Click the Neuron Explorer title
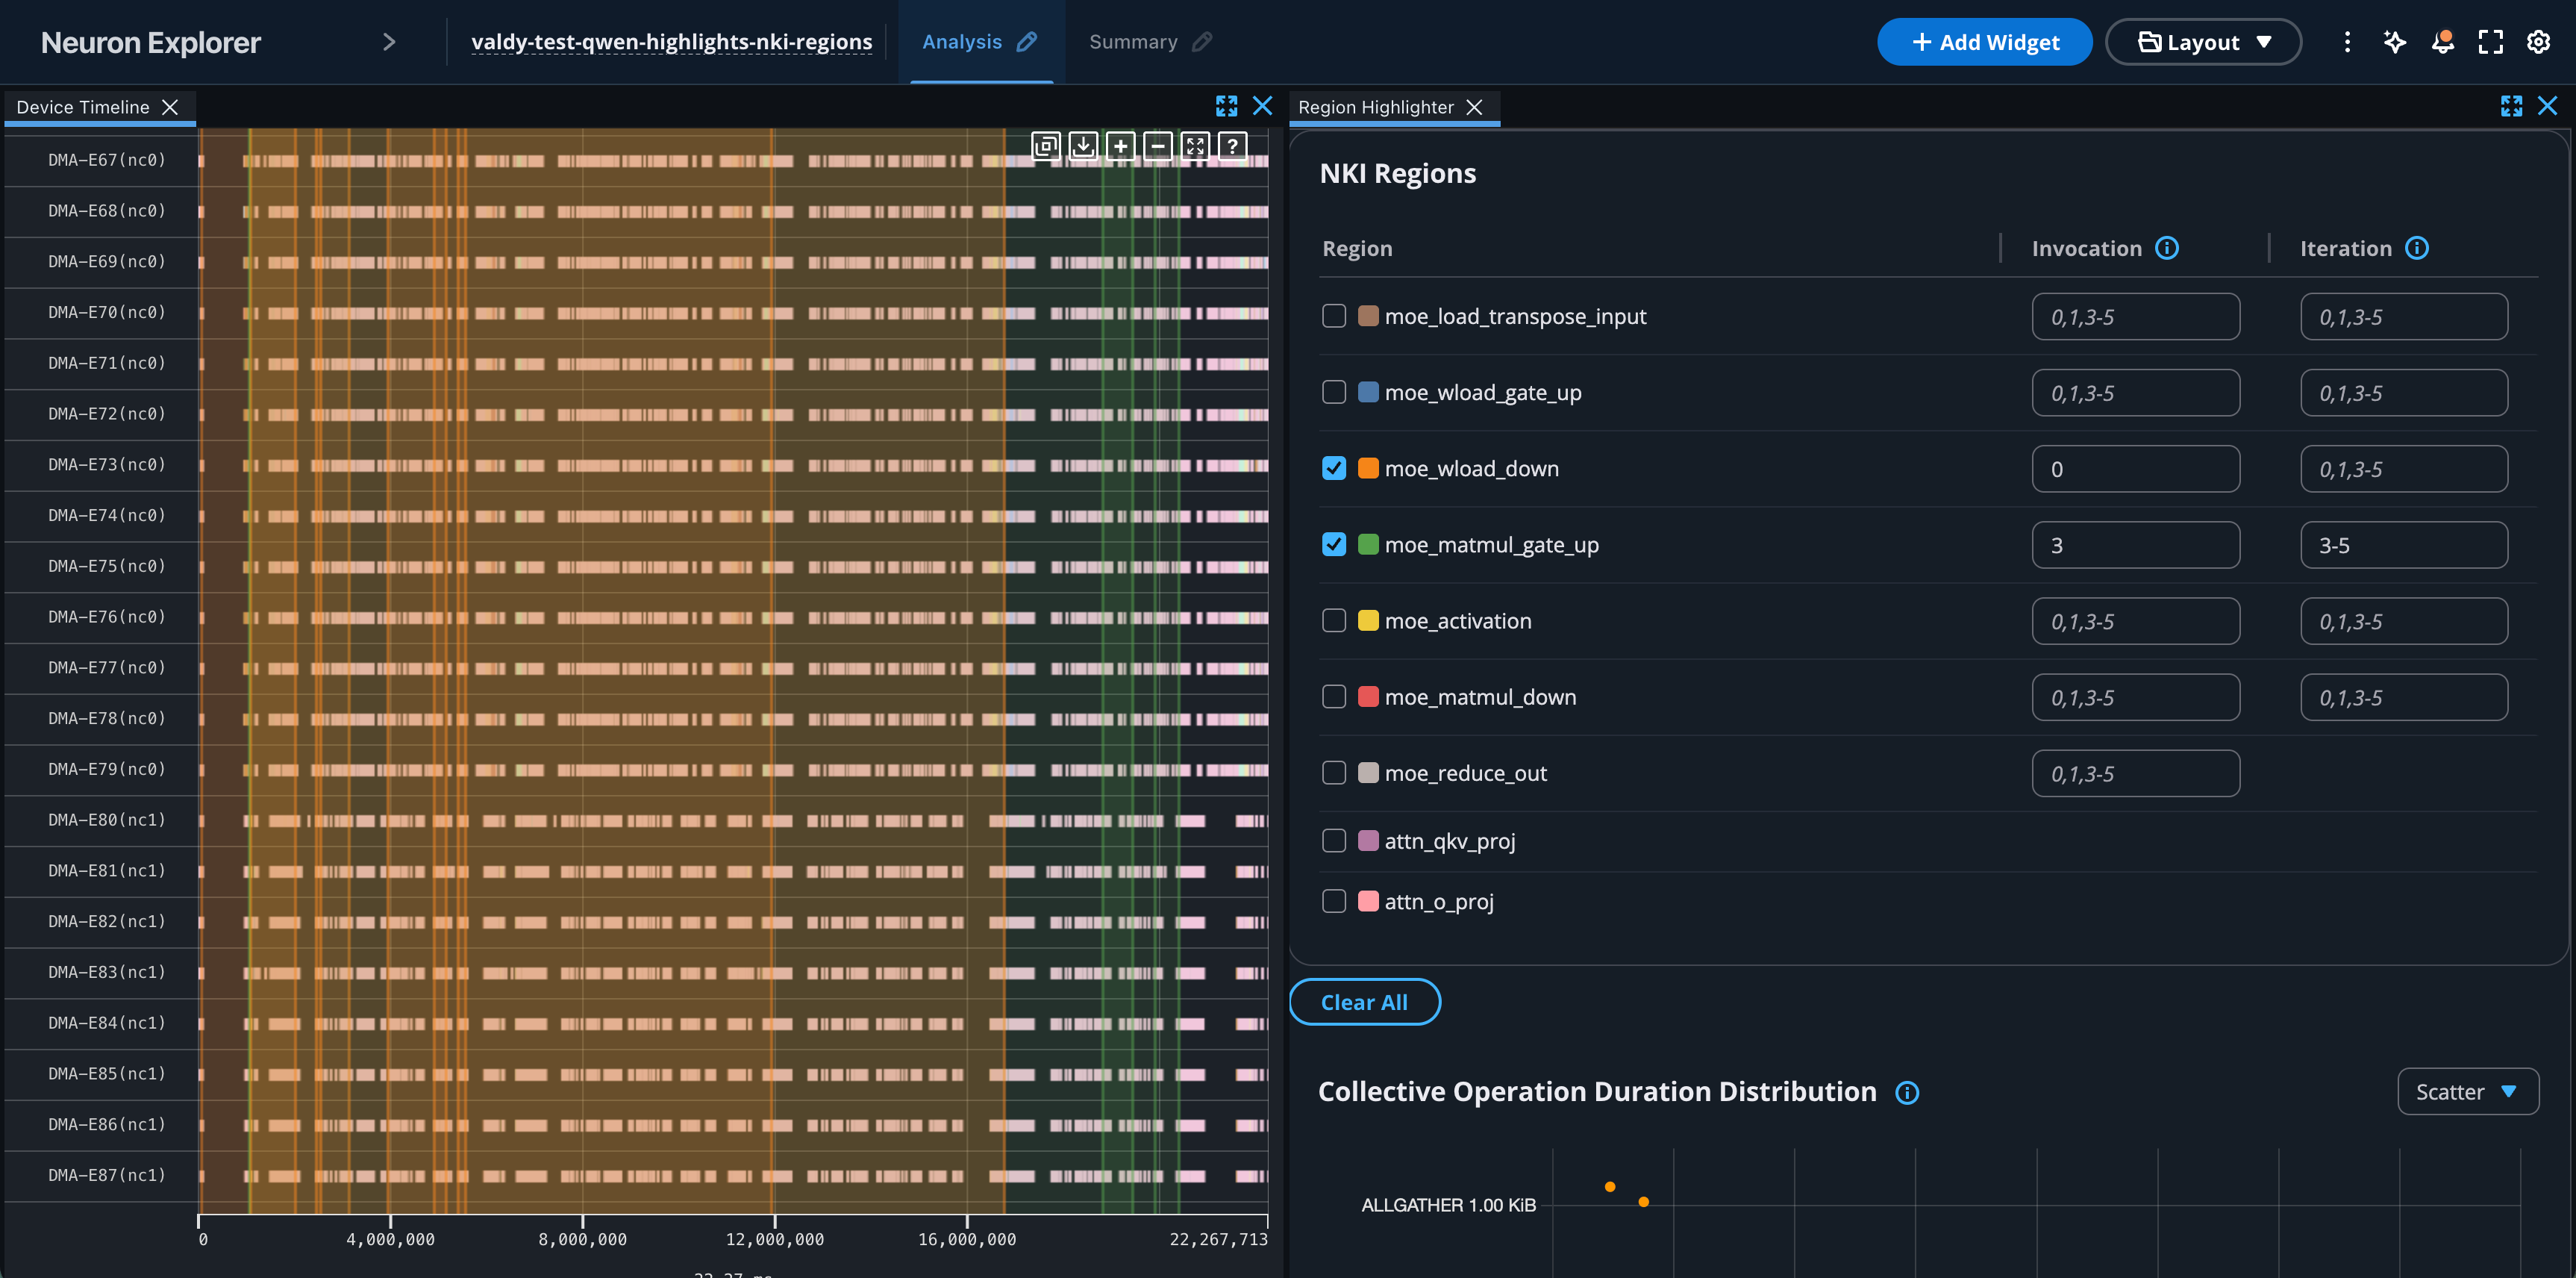 pyautogui.click(x=151, y=42)
